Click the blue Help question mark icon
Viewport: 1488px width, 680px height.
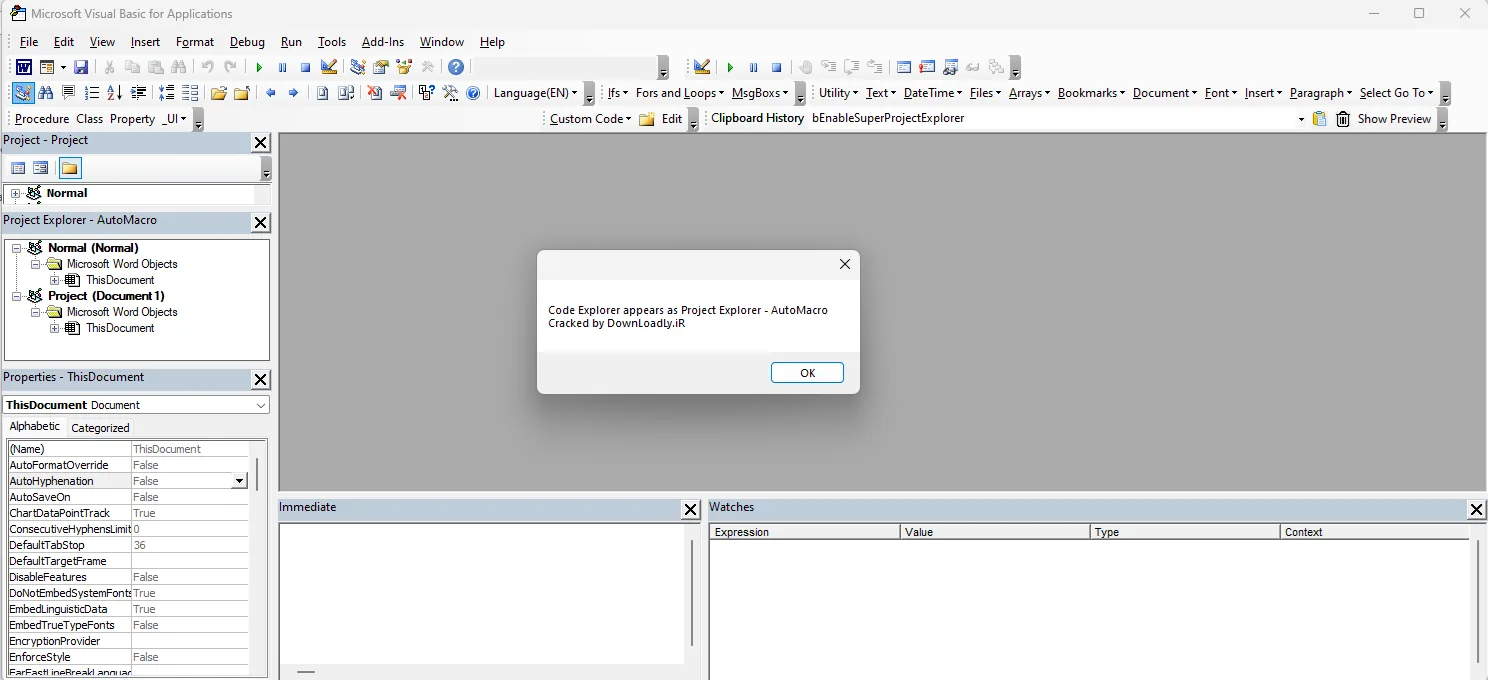(456, 67)
